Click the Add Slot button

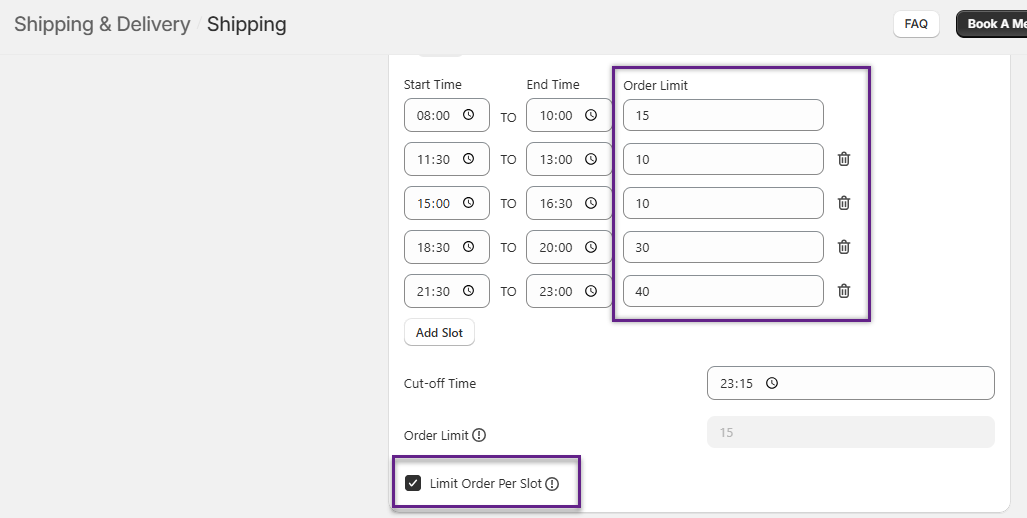coord(439,333)
